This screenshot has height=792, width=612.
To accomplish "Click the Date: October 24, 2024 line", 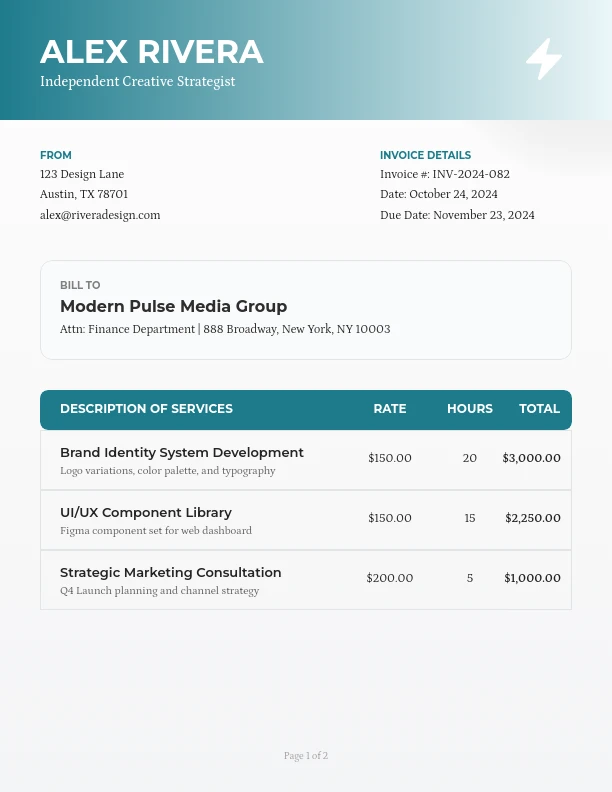I will point(439,194).
